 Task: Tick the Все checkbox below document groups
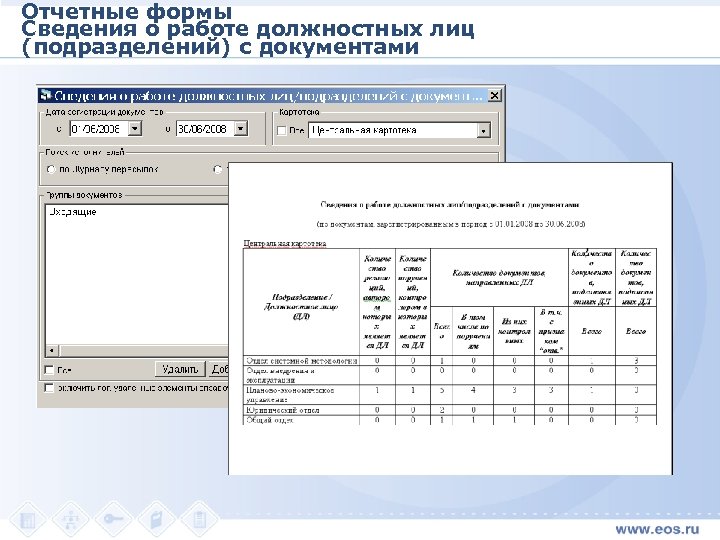point(49,370)
